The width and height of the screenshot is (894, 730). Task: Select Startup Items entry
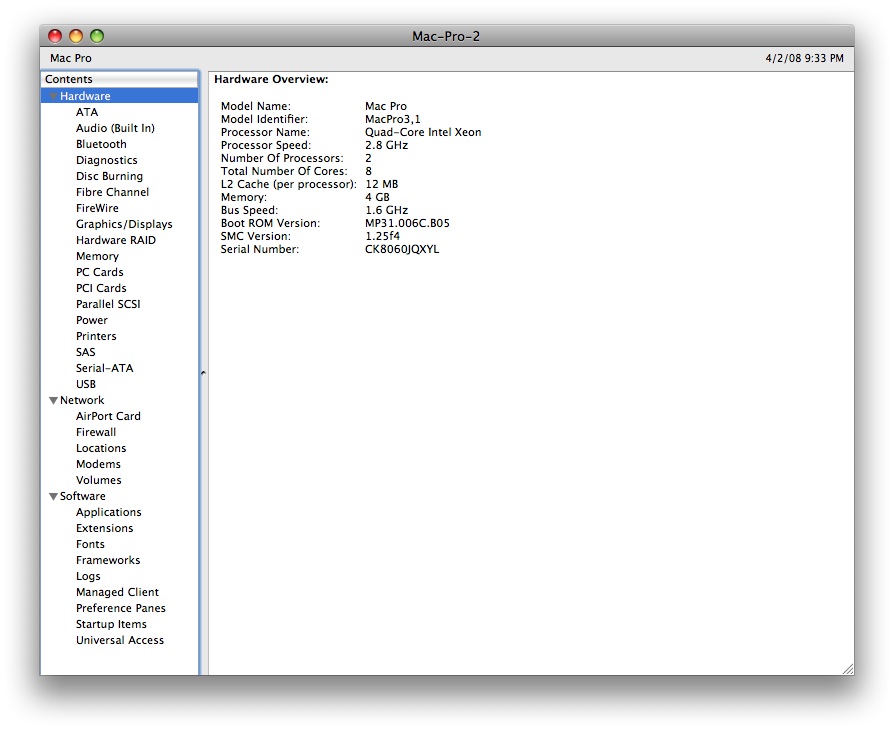[x=111, y=624]
